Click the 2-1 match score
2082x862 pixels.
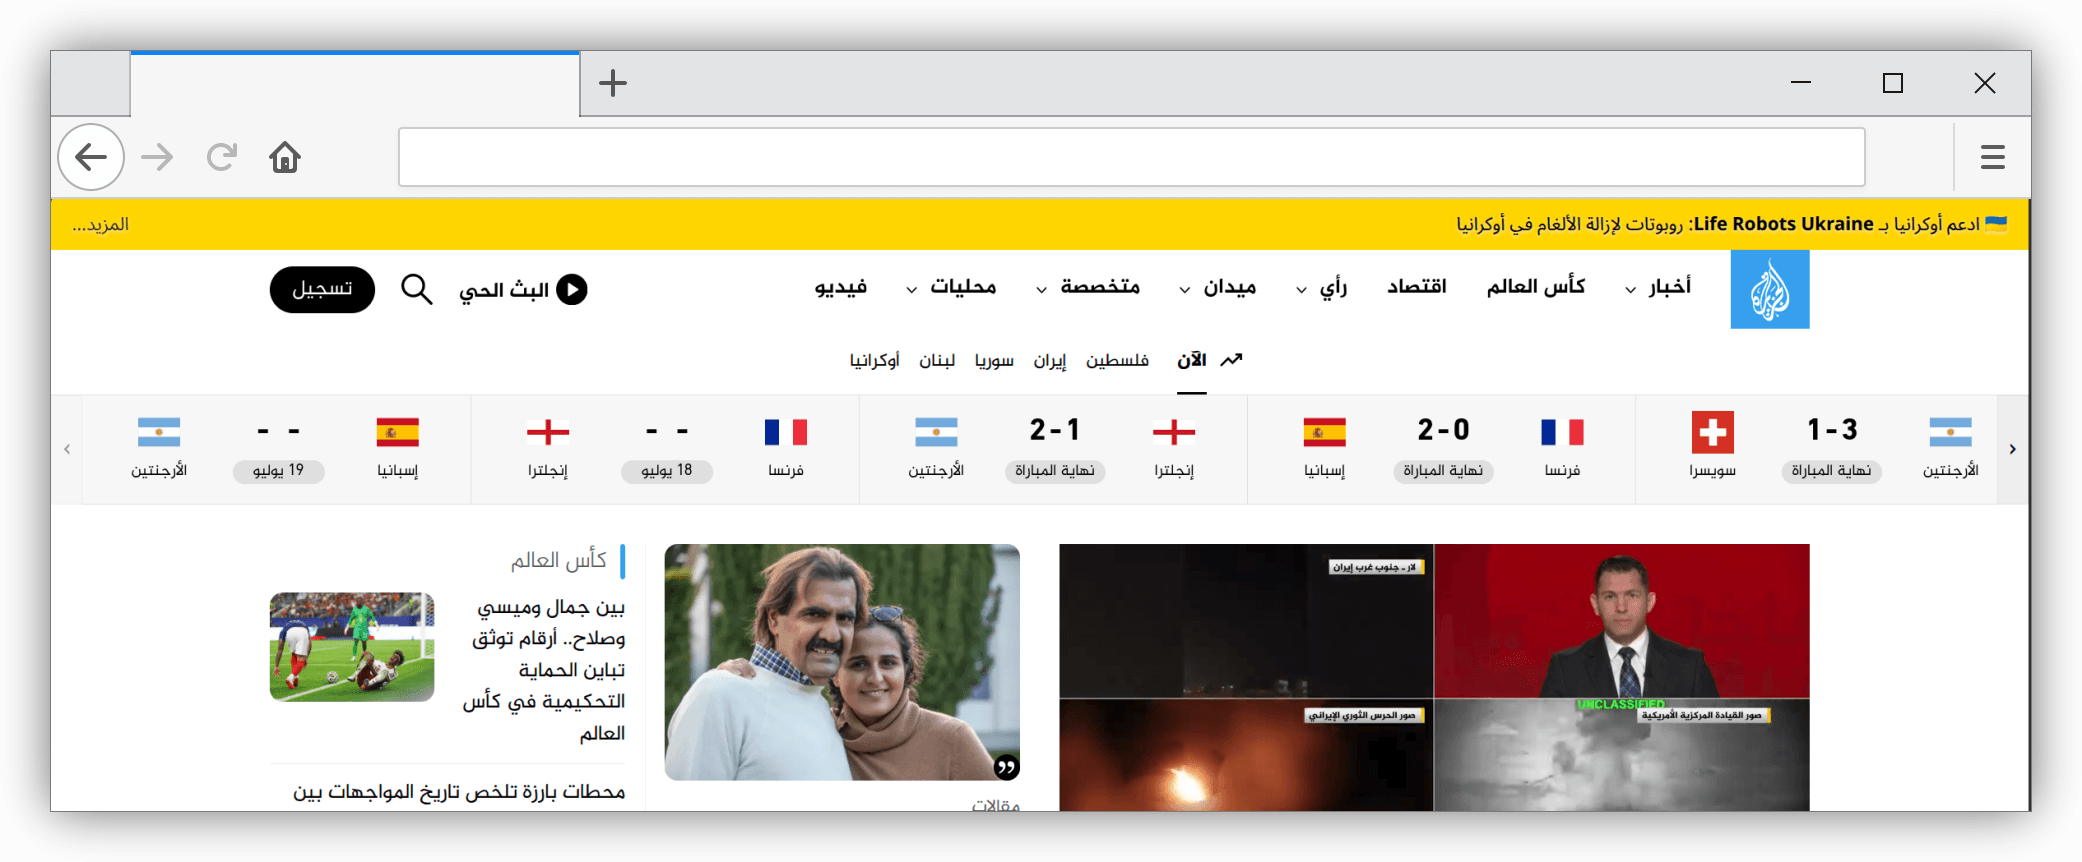(x=1055, y=430)
